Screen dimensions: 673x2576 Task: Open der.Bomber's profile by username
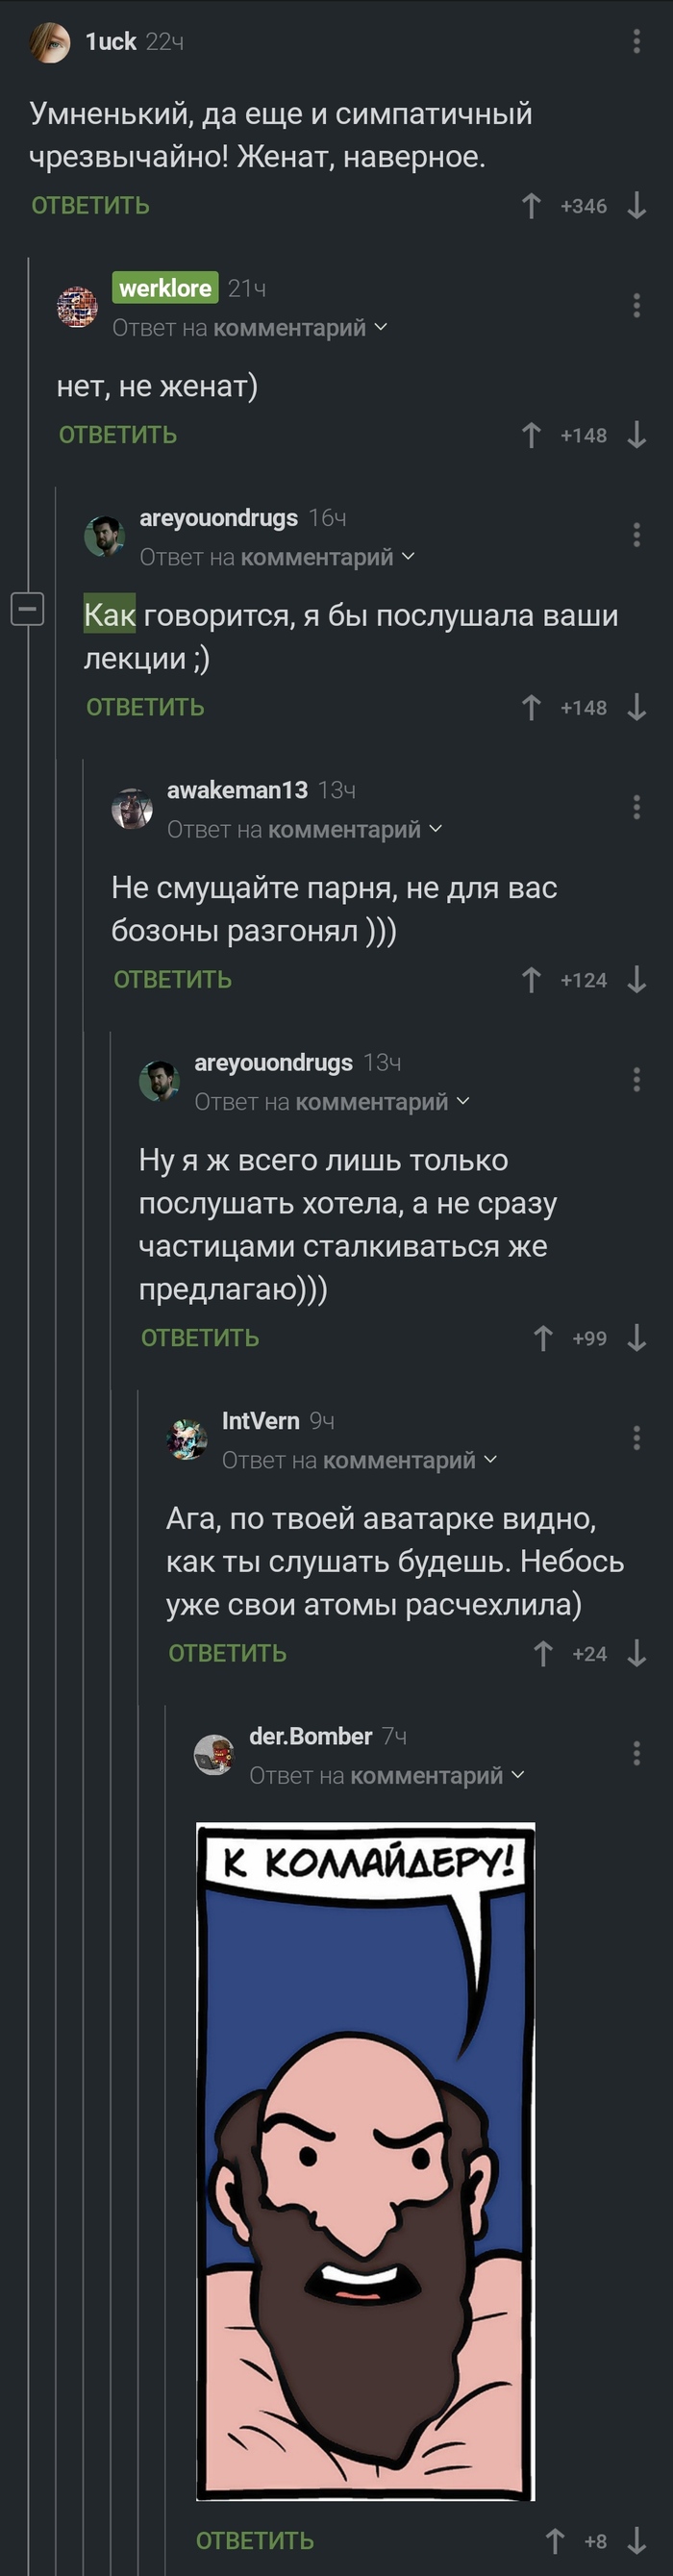point(310,1736)
